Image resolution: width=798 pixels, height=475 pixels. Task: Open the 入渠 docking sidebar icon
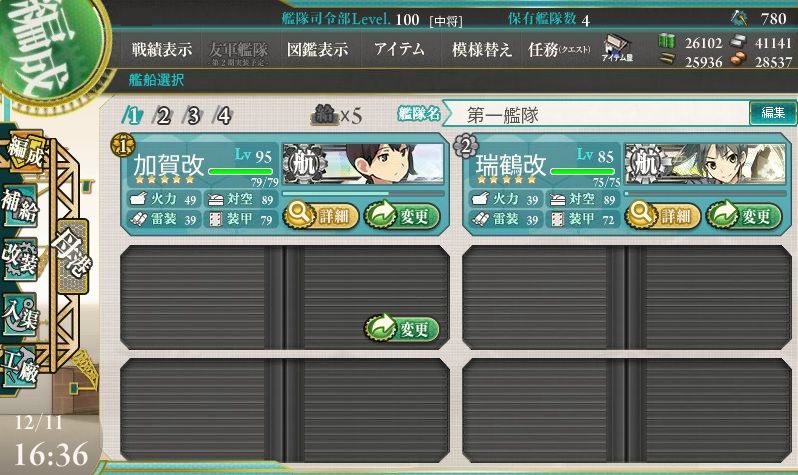tap(20, 313)
